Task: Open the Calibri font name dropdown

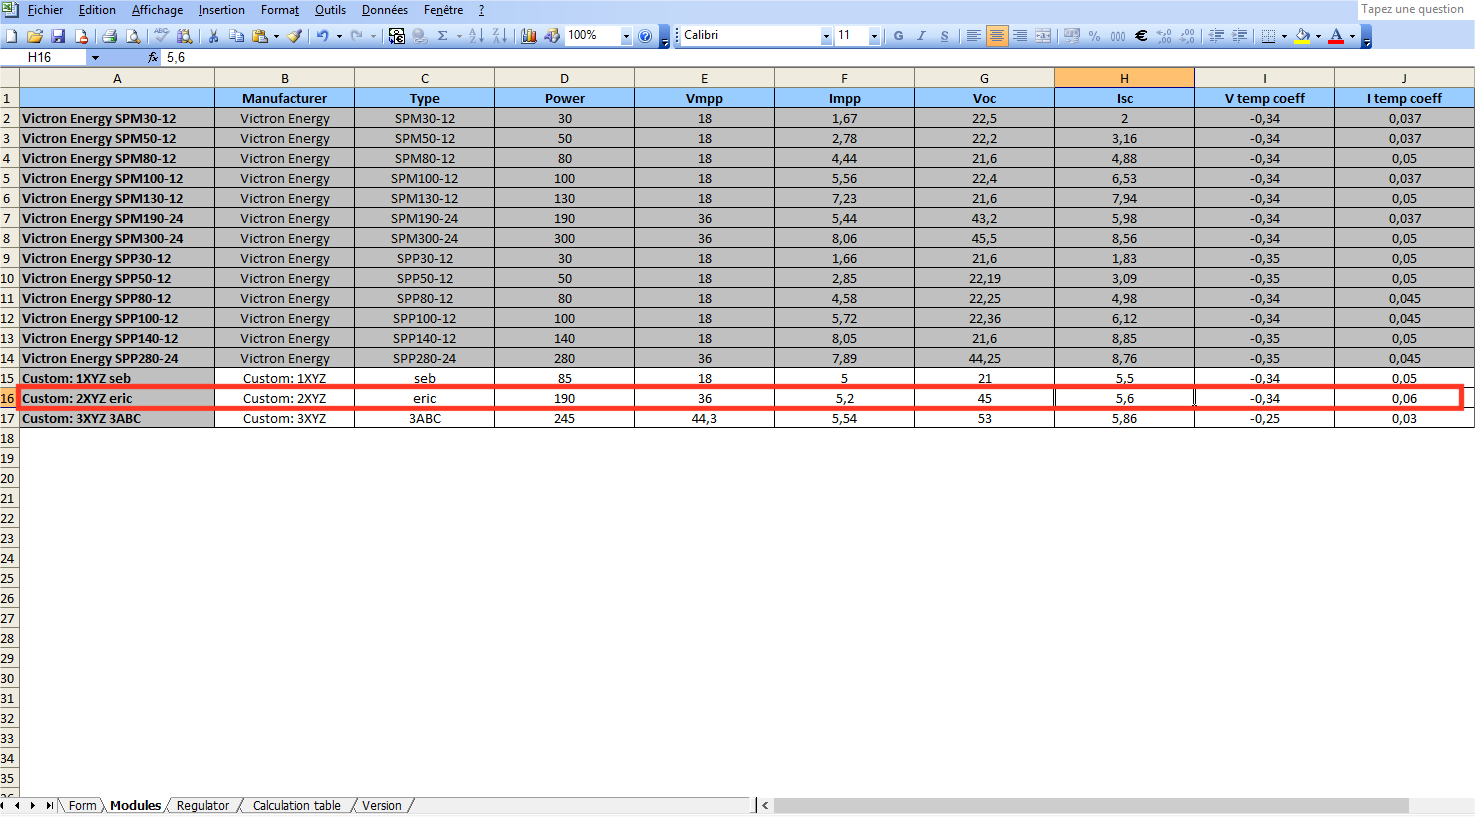Action: coord(826,36)
